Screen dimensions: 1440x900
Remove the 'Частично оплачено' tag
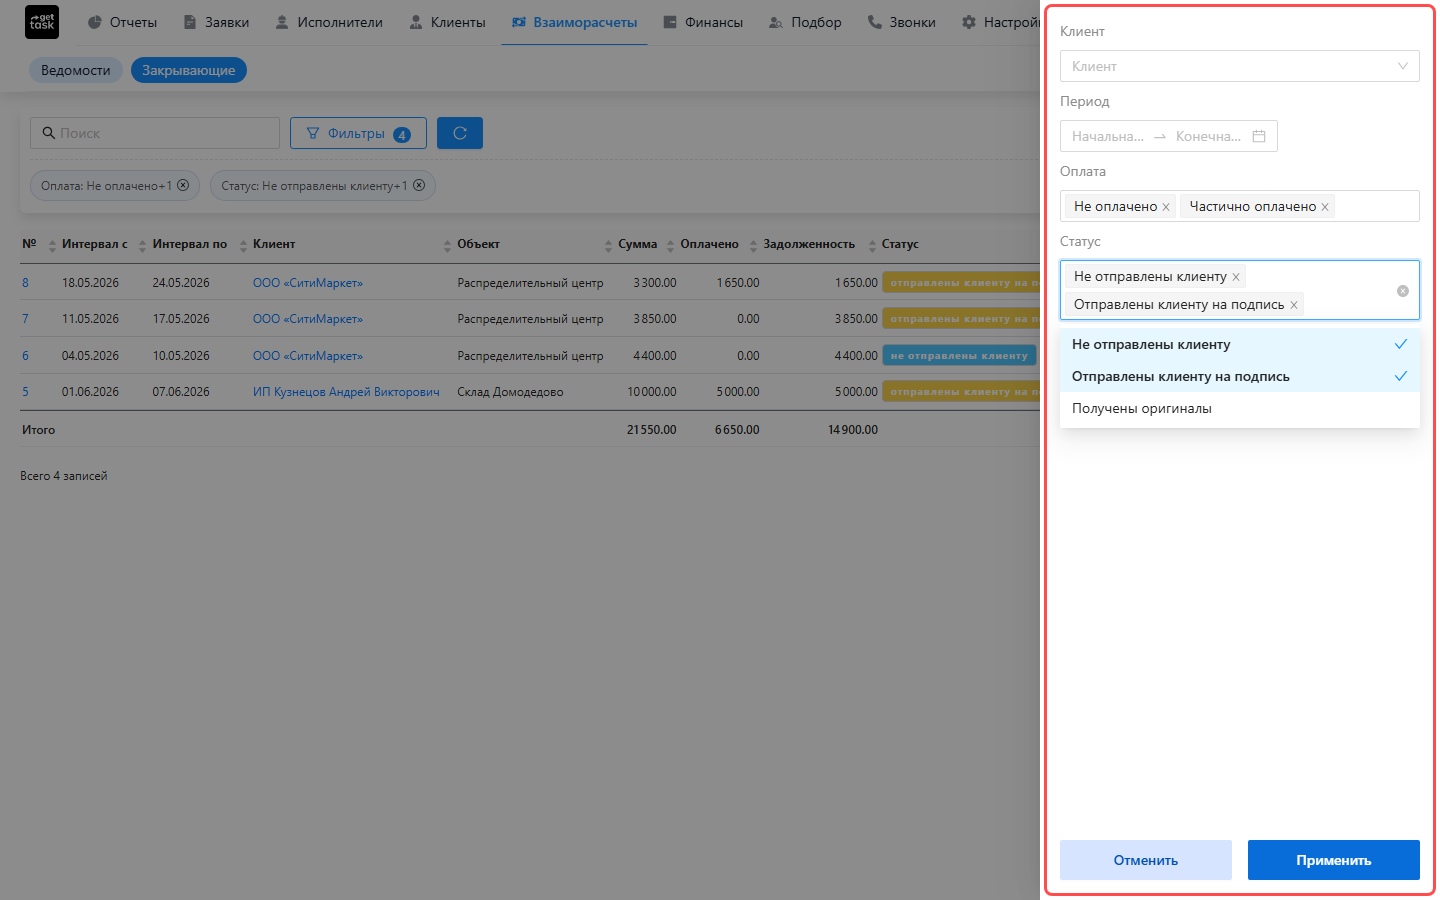click(x=1325, y=207)
